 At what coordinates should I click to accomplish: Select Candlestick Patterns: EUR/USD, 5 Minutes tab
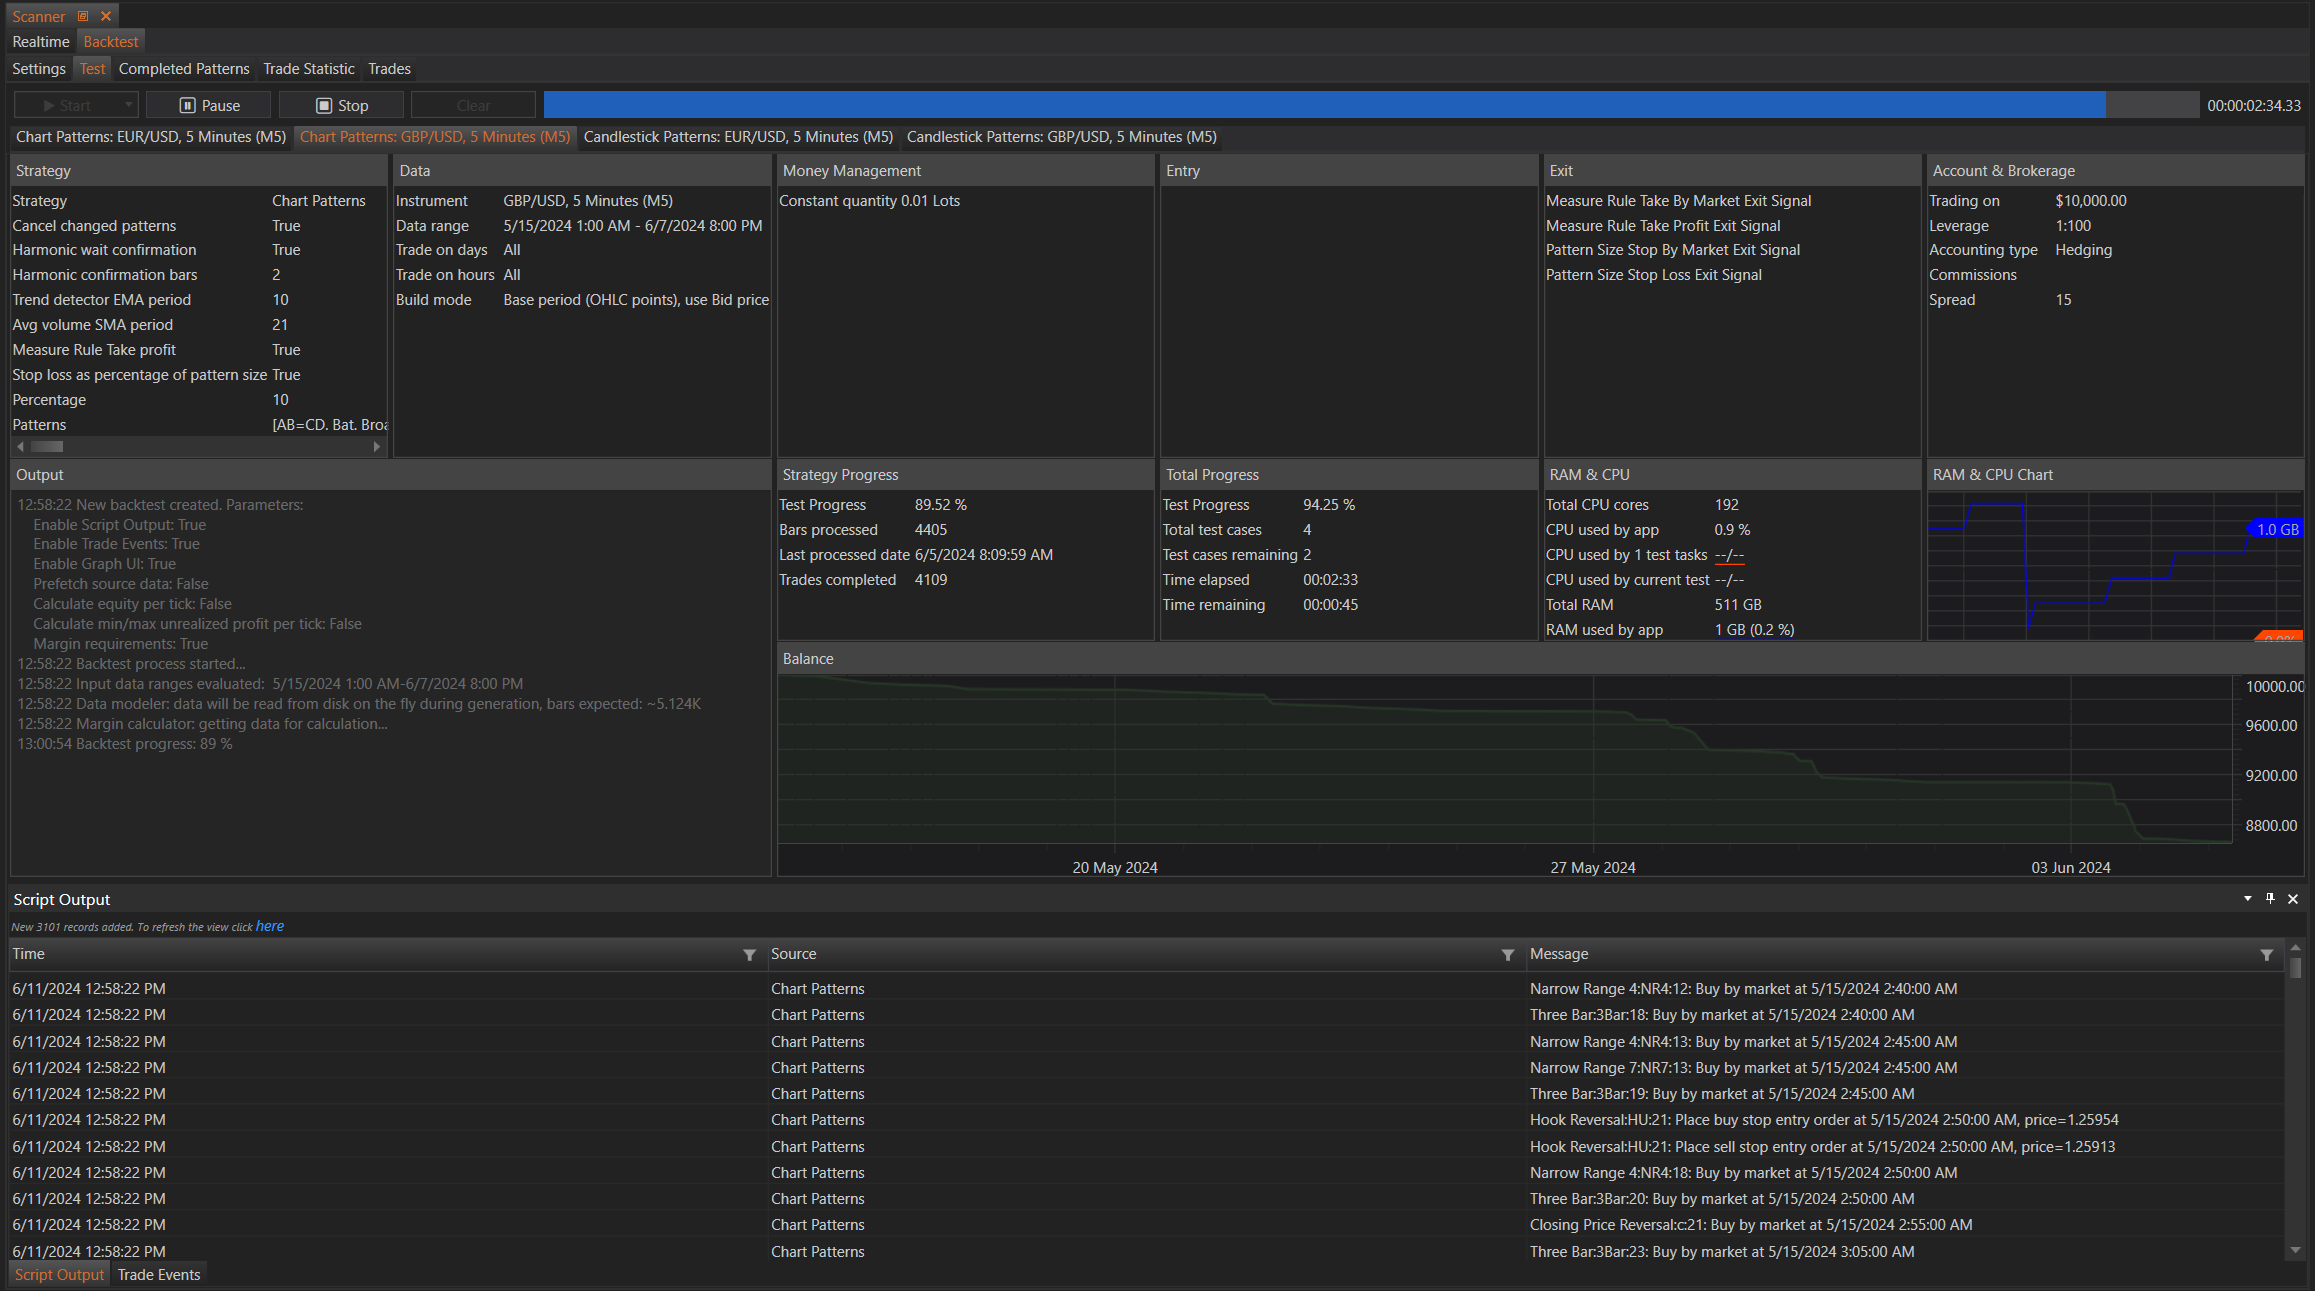pos(738,137)
